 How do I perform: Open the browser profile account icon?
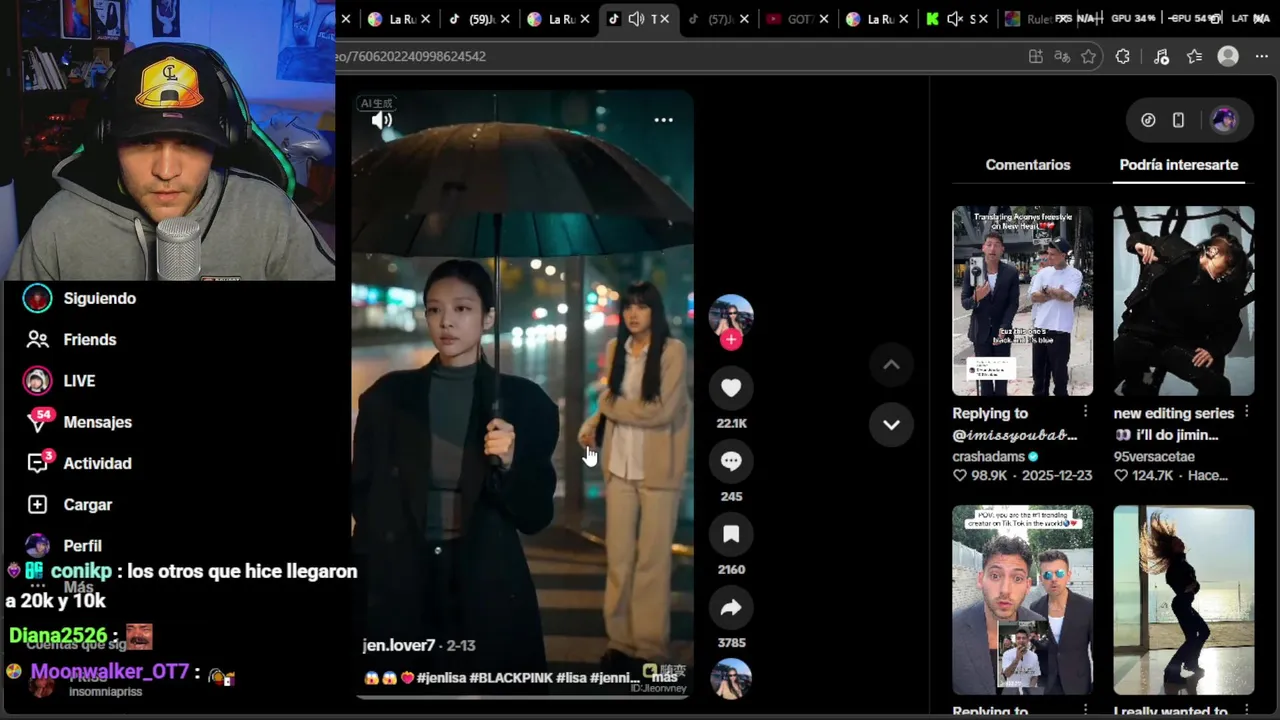1228,57
